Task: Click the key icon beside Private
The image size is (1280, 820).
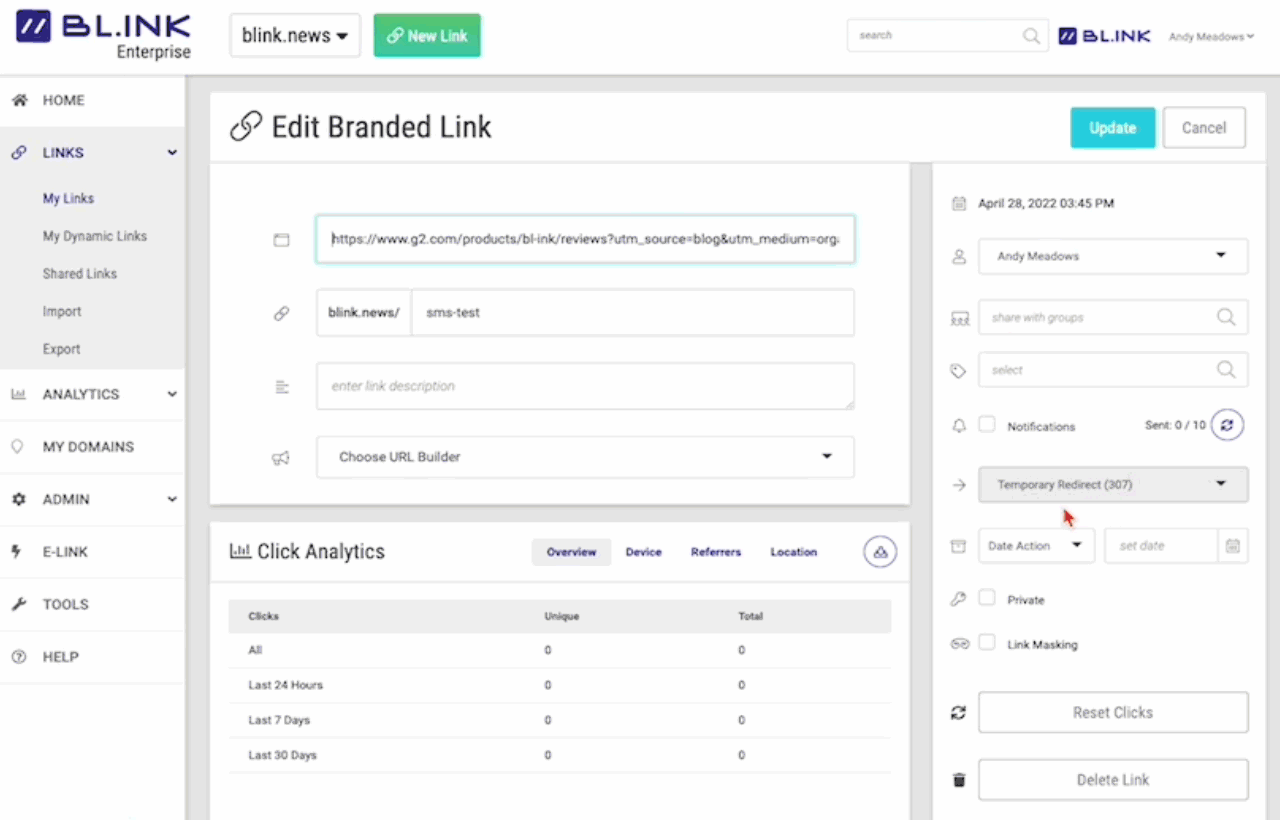Action: coord(958,599)
